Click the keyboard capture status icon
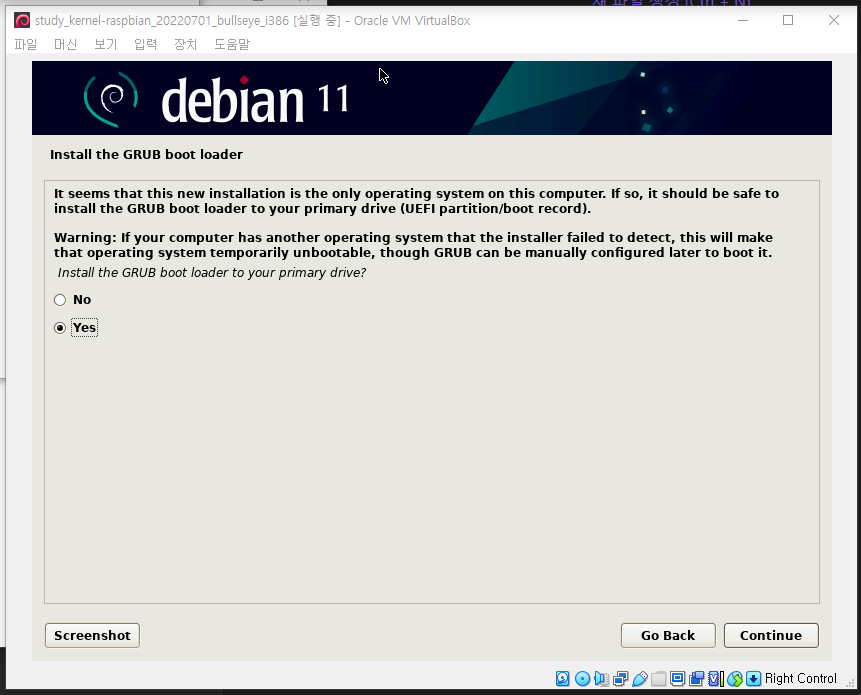 [x=752, y=679]
